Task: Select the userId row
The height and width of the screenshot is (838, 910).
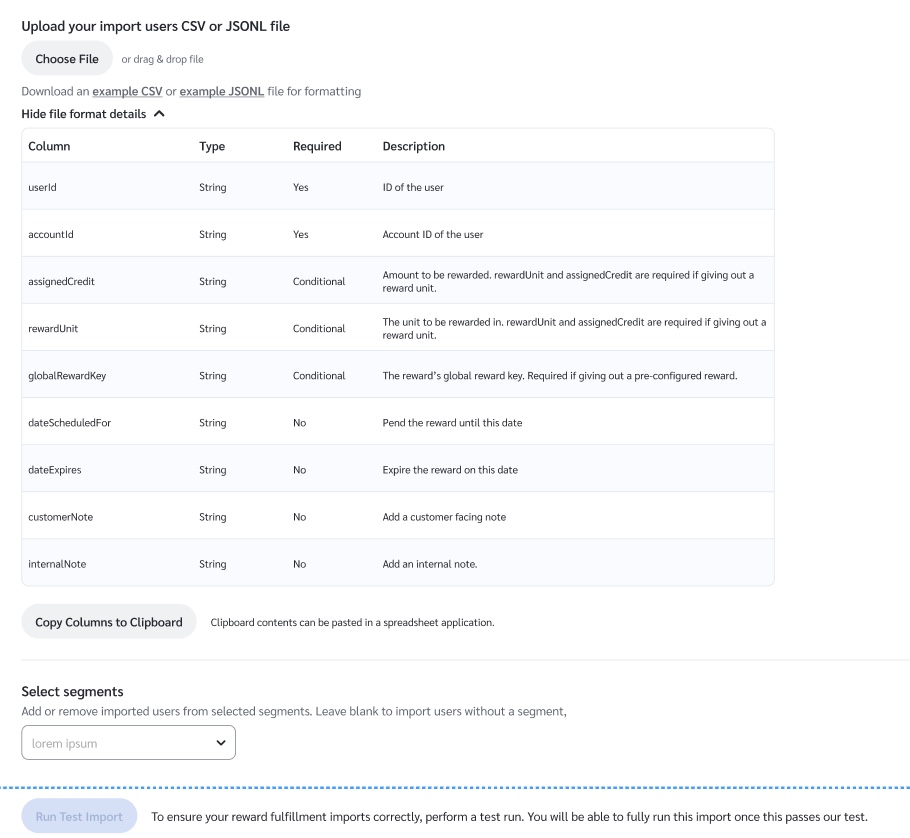Action: (x=42, y=187)
